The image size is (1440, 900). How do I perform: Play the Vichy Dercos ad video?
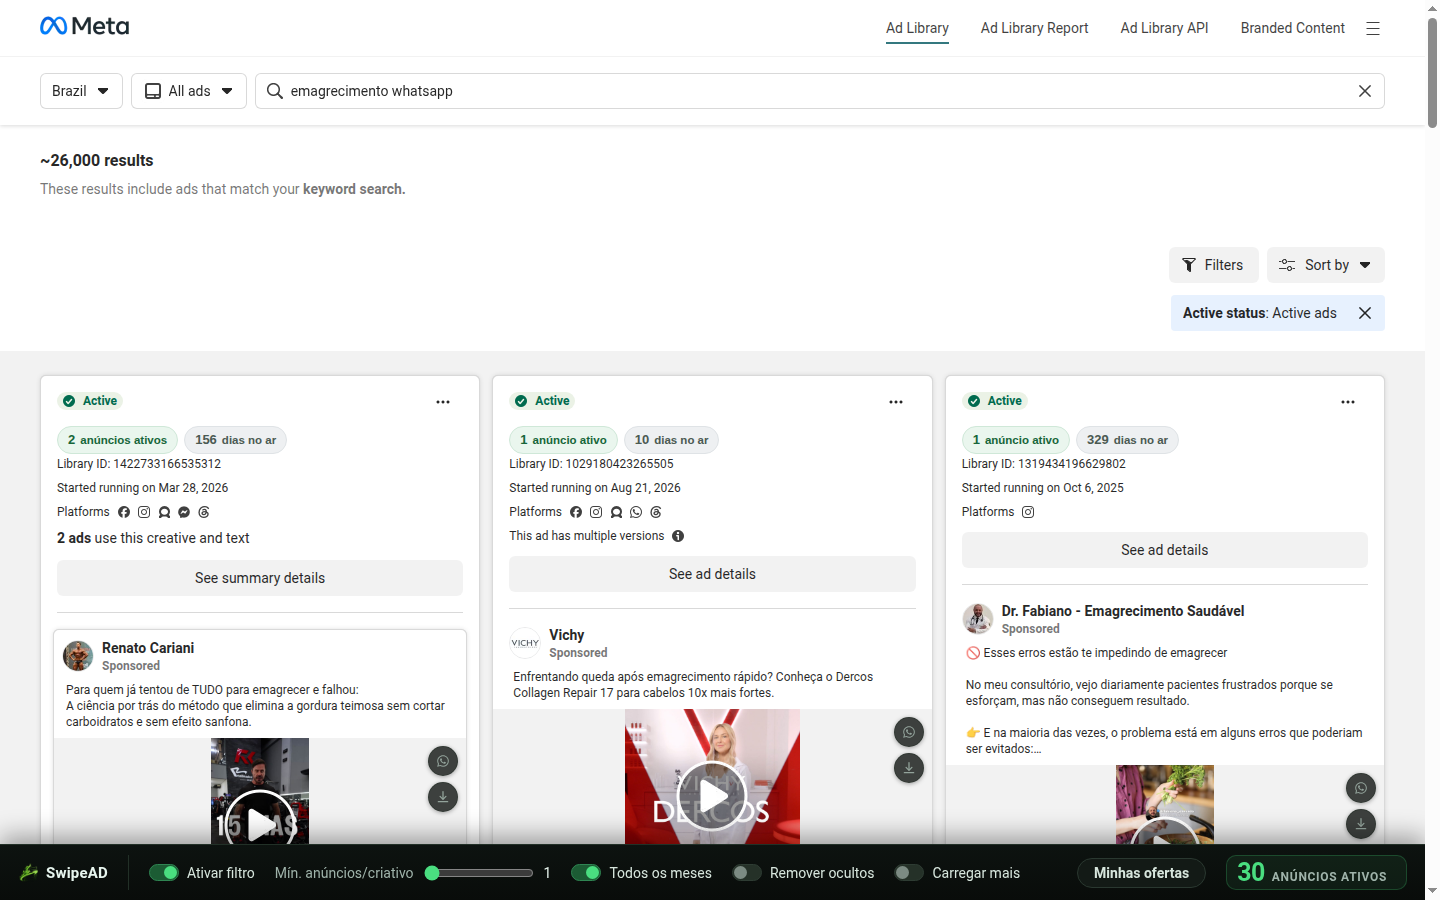pos(712,796)
